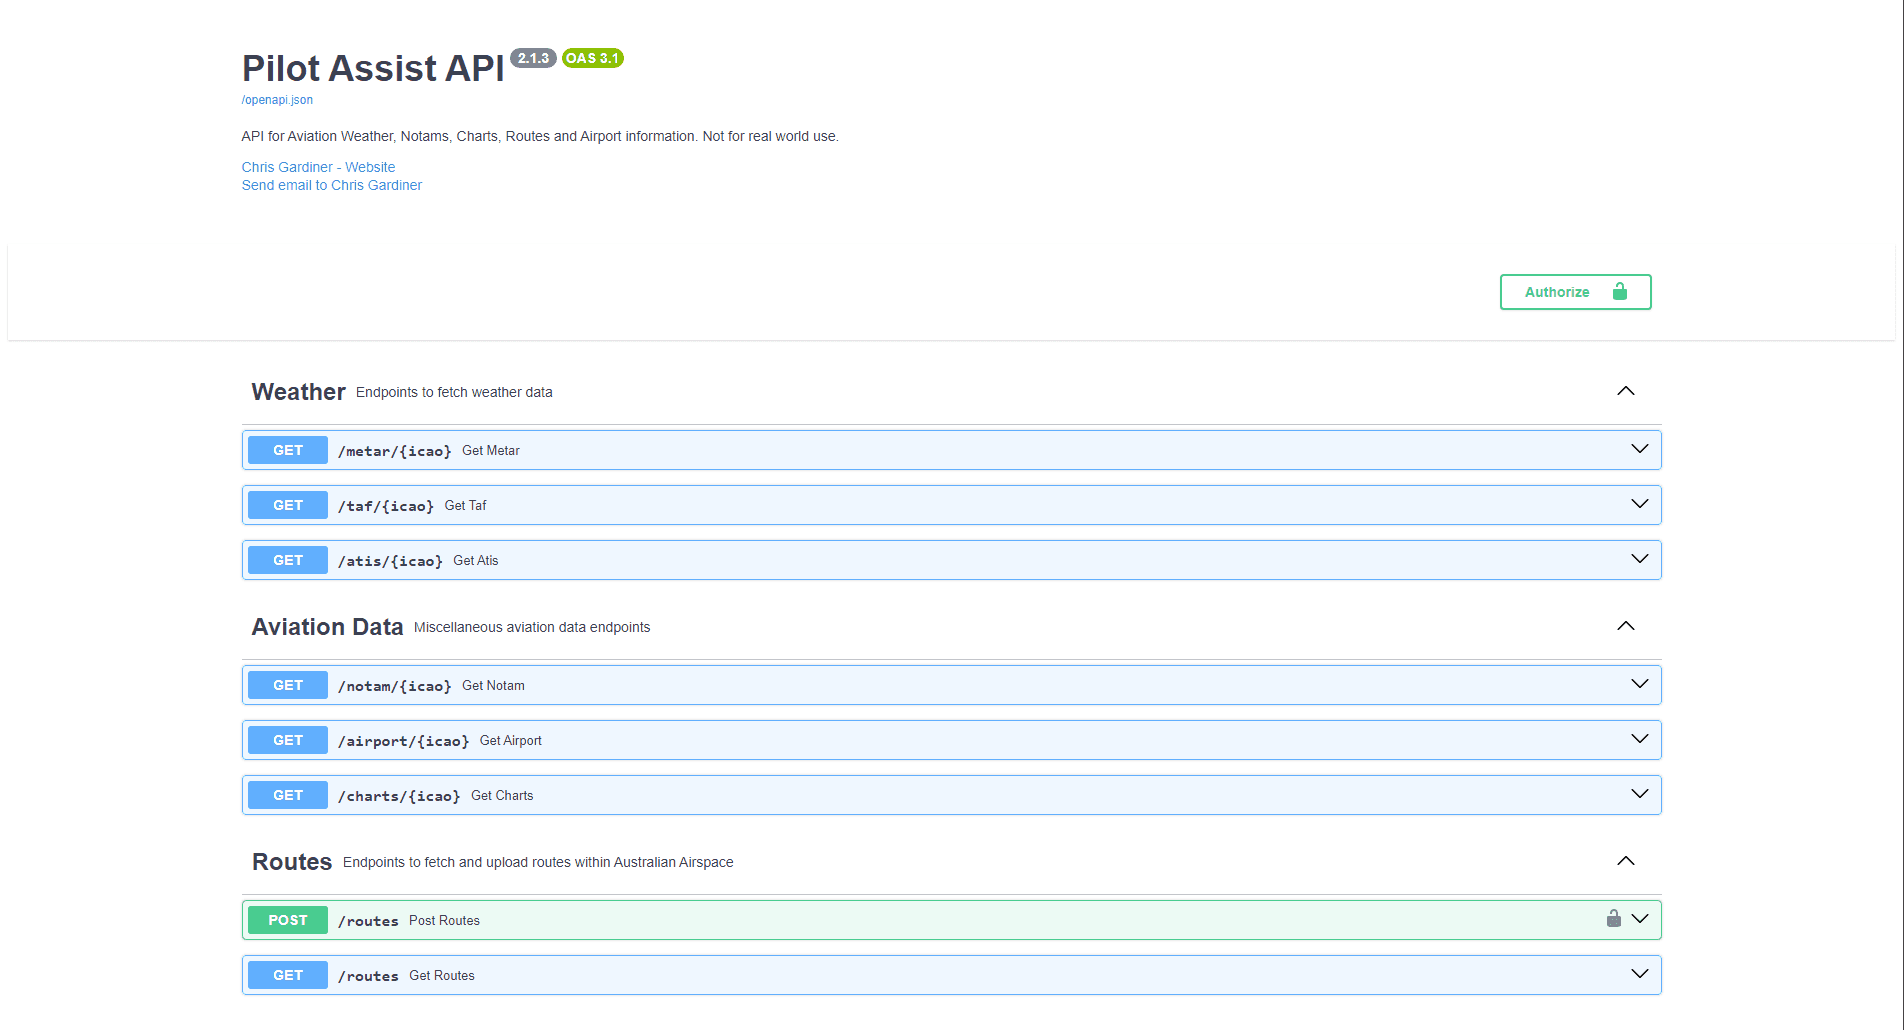Viewport: 1904px width, 1030px height.
Task: Click the API description paragraph
Action: point(540,136)
